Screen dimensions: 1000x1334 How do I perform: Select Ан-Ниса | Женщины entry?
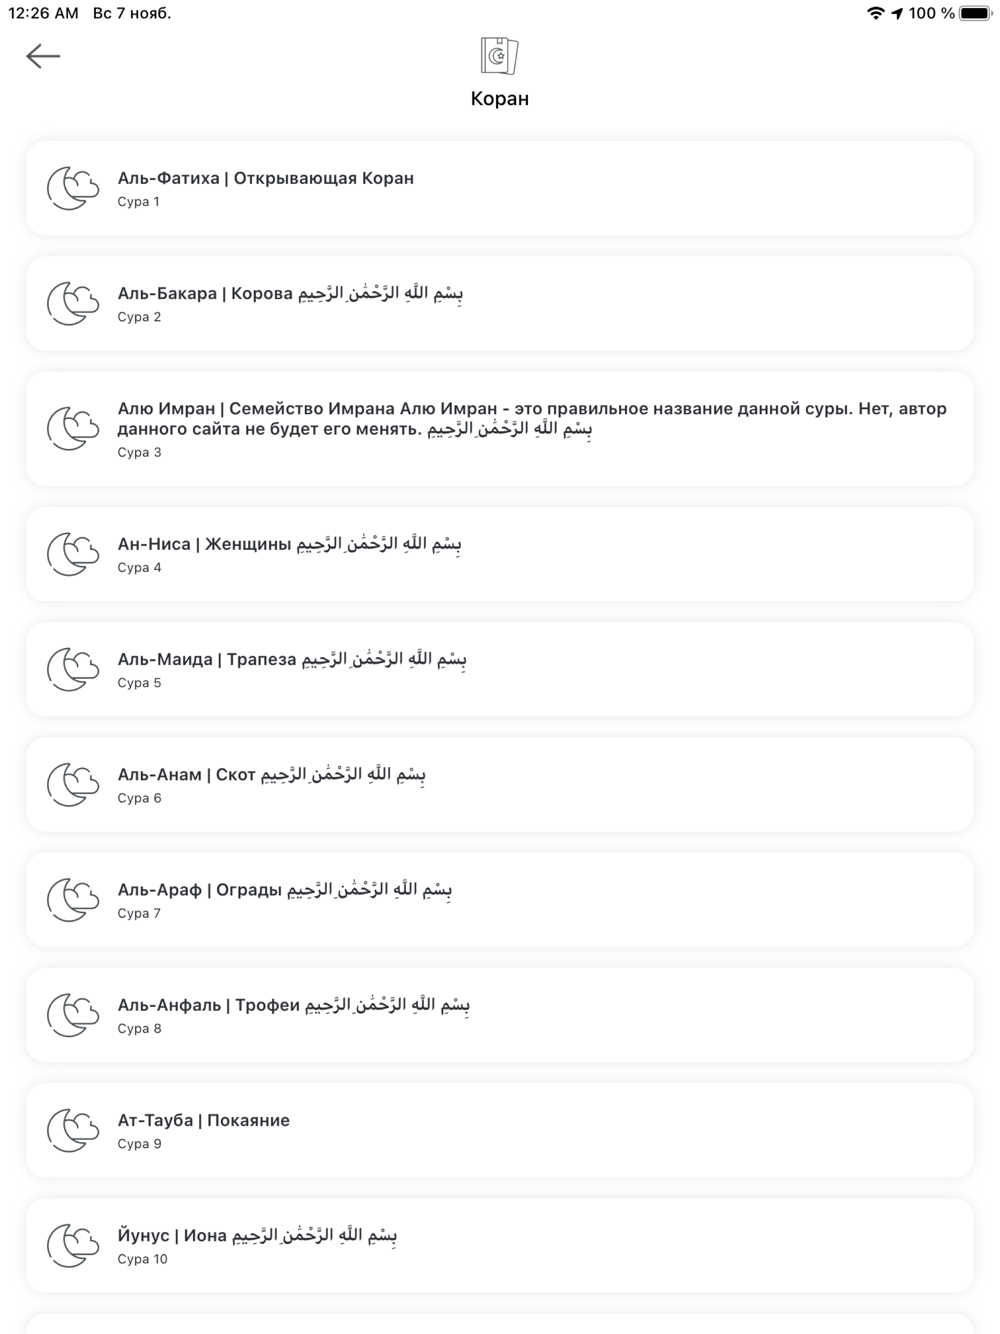pyautogui.click(x=500, y=554)
